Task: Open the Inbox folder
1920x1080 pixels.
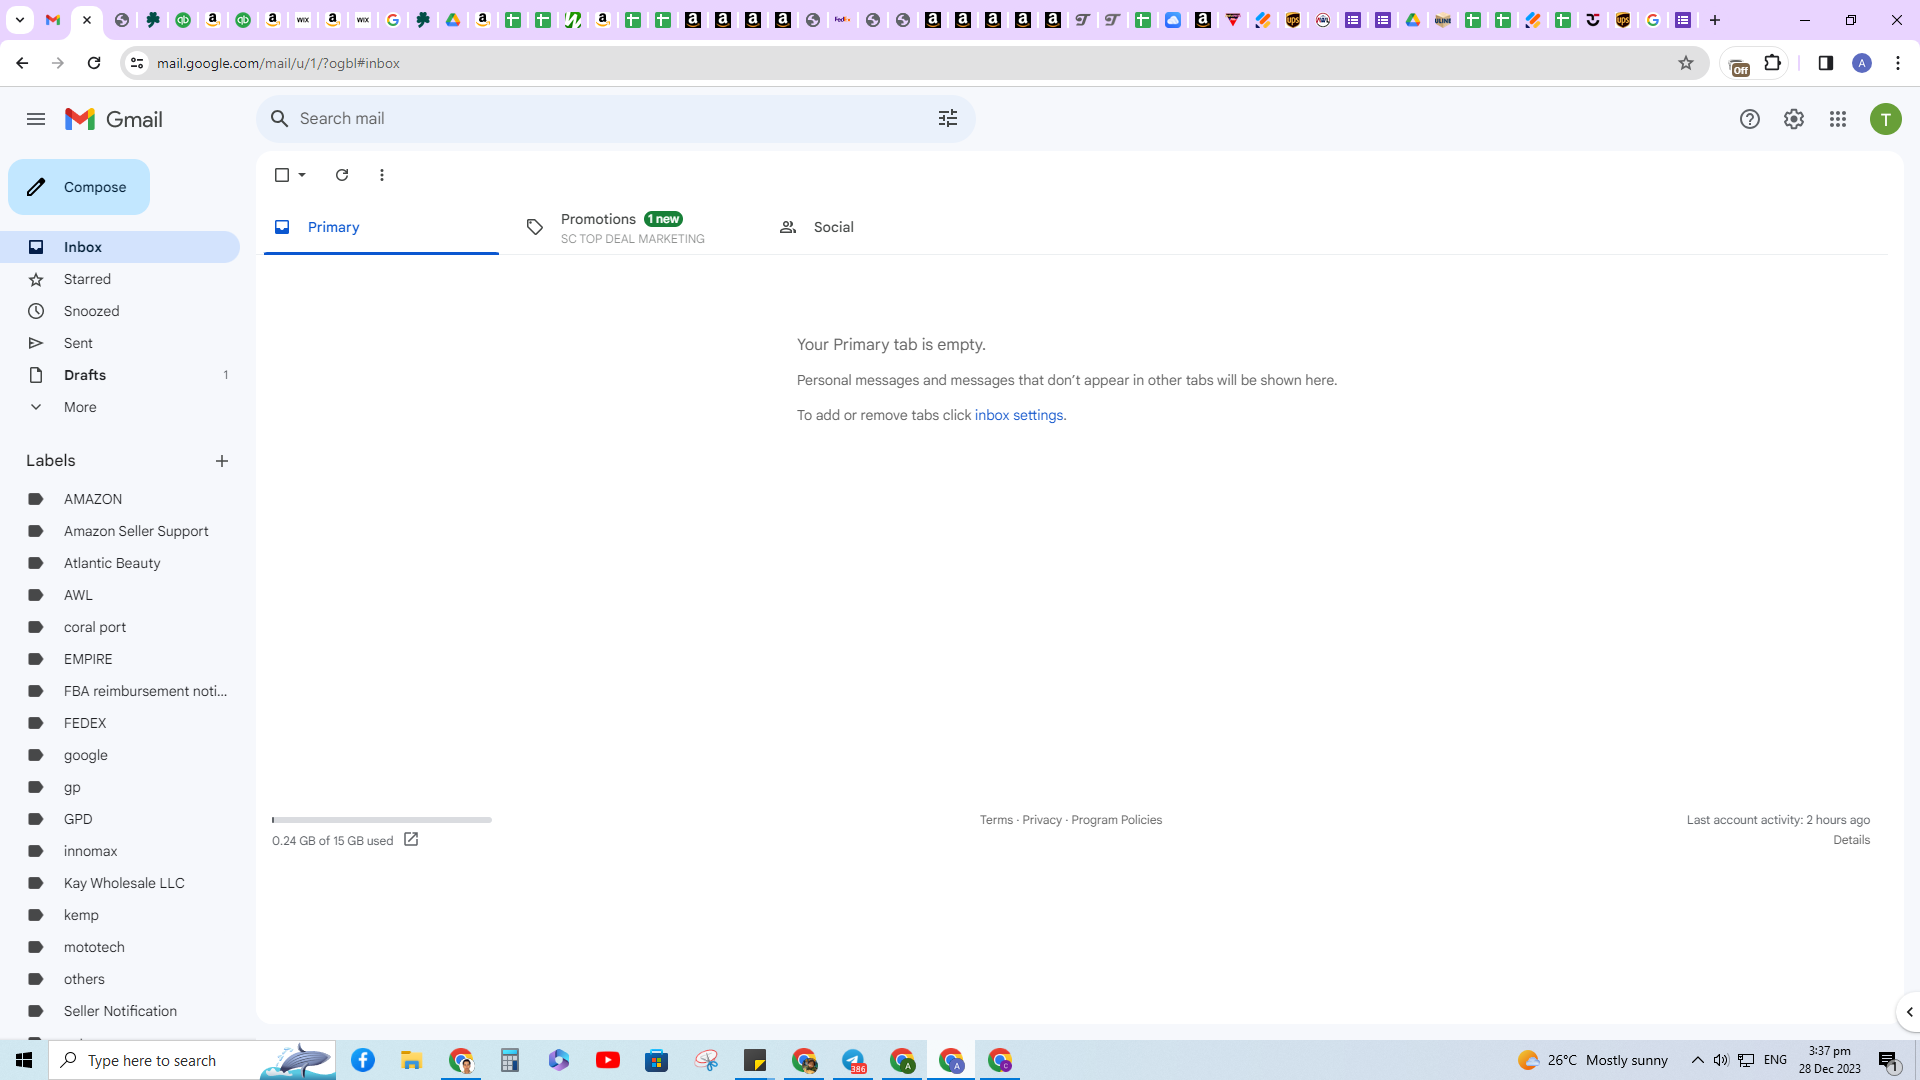Action: pyautogui.click(x=120, y=247)
